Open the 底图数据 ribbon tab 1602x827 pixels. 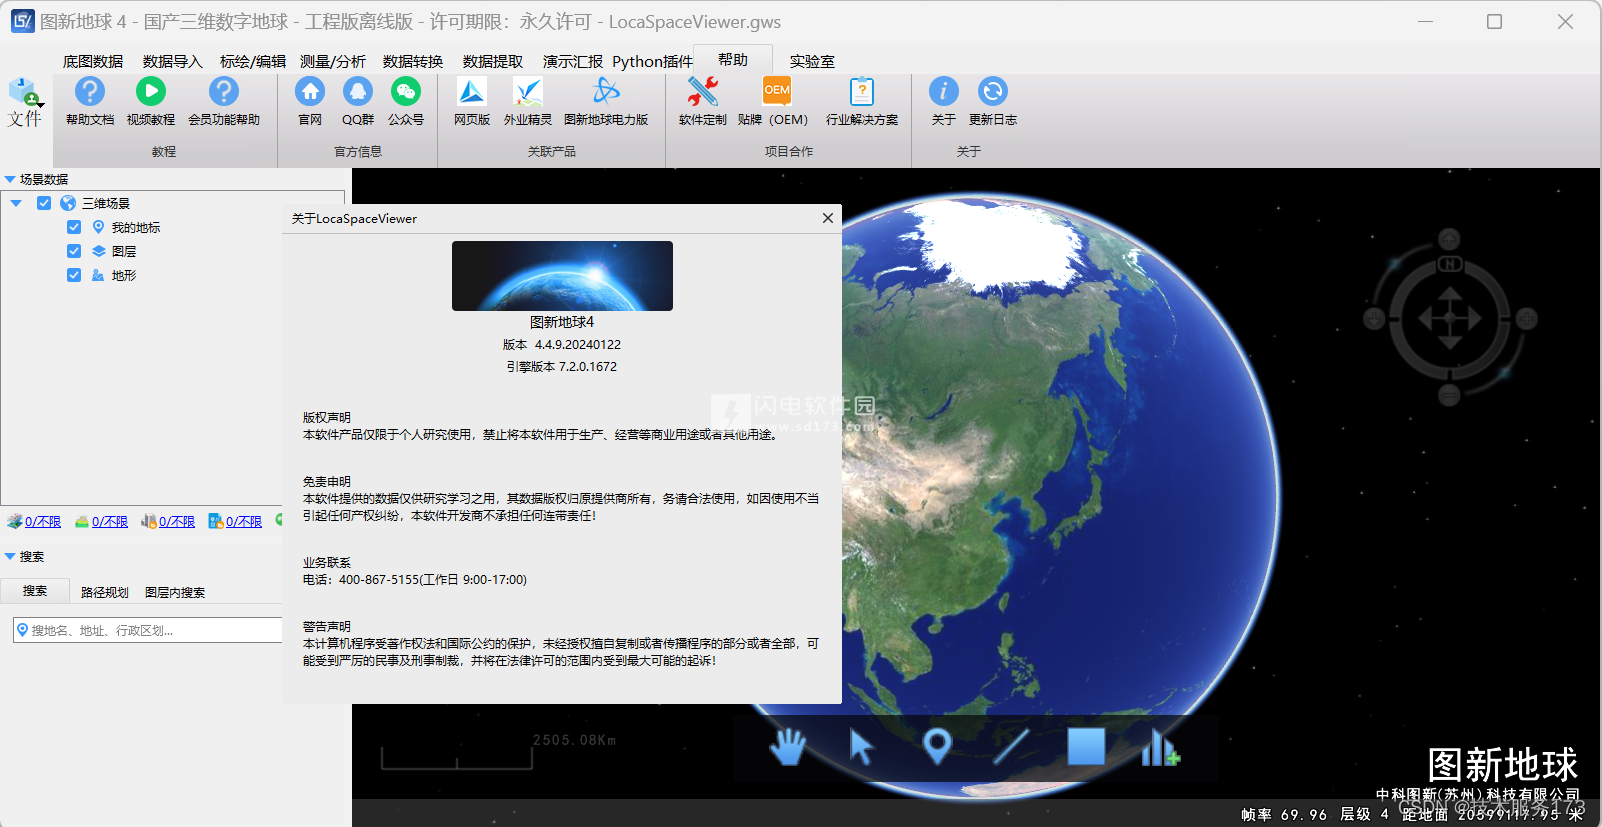pos(93,61)
